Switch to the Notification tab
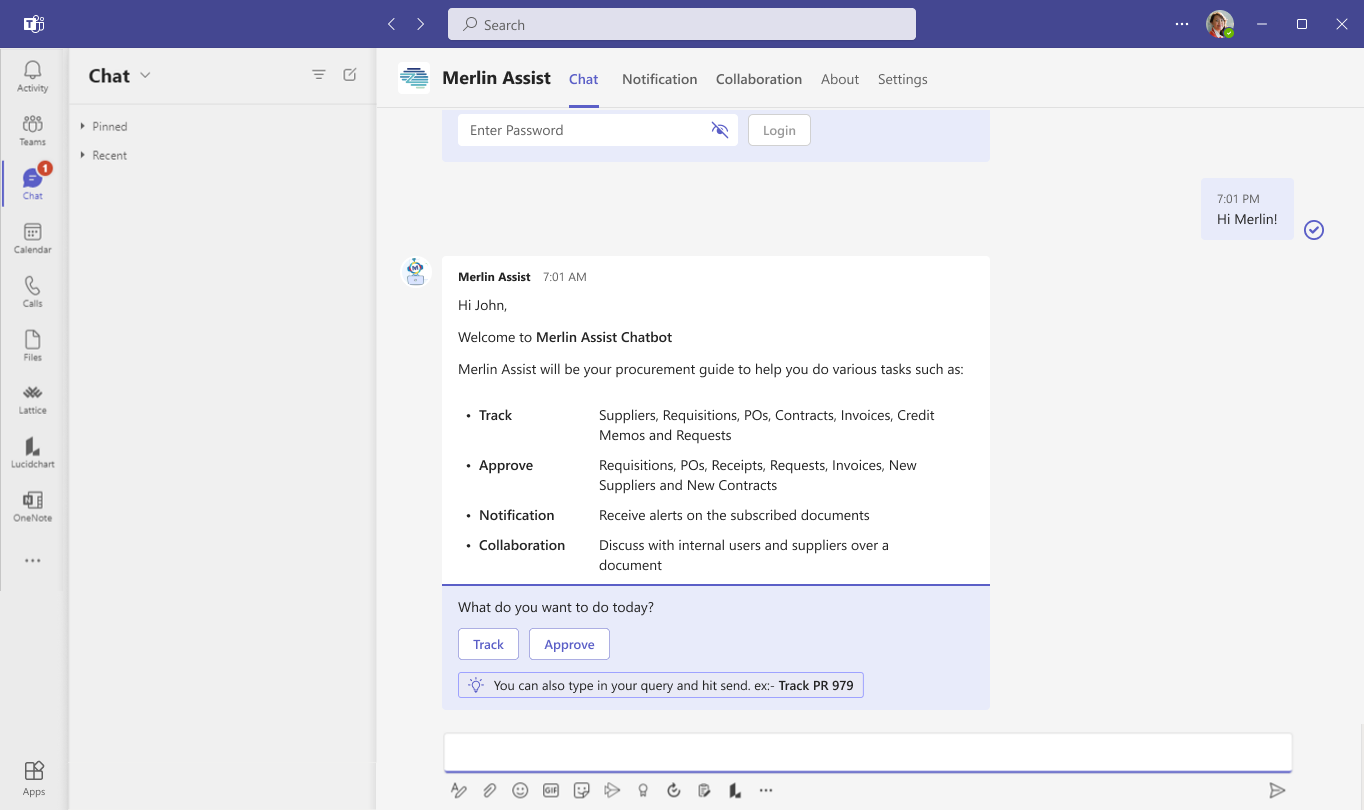Viewport: 1364px width, 810px height. [x=660, y=79]
